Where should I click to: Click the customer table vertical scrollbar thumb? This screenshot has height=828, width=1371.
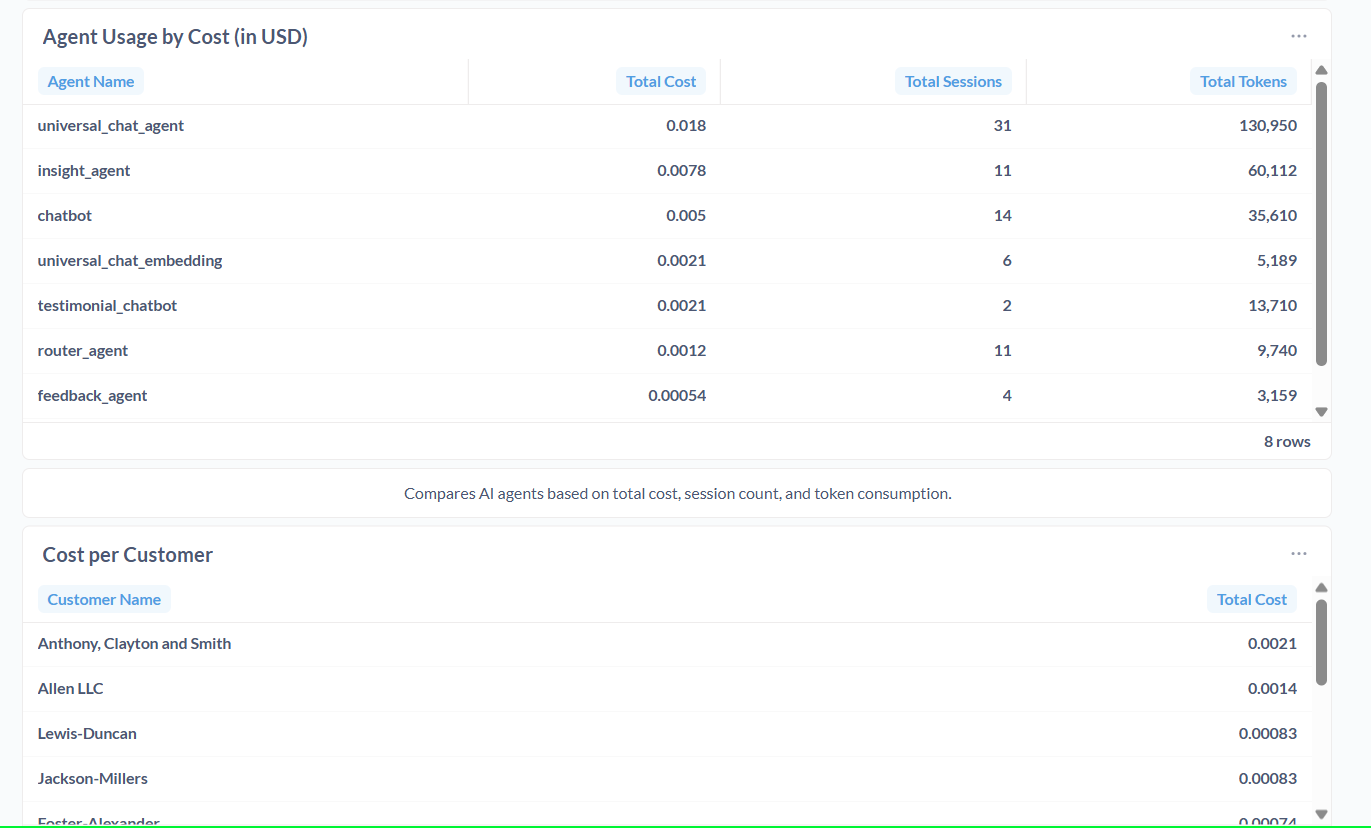tap(1321, 643)
